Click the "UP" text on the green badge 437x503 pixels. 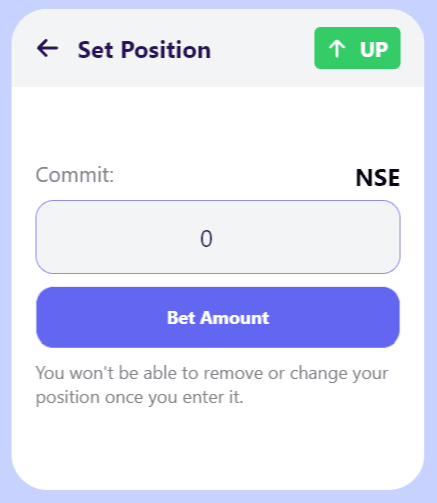click(374, 50)
